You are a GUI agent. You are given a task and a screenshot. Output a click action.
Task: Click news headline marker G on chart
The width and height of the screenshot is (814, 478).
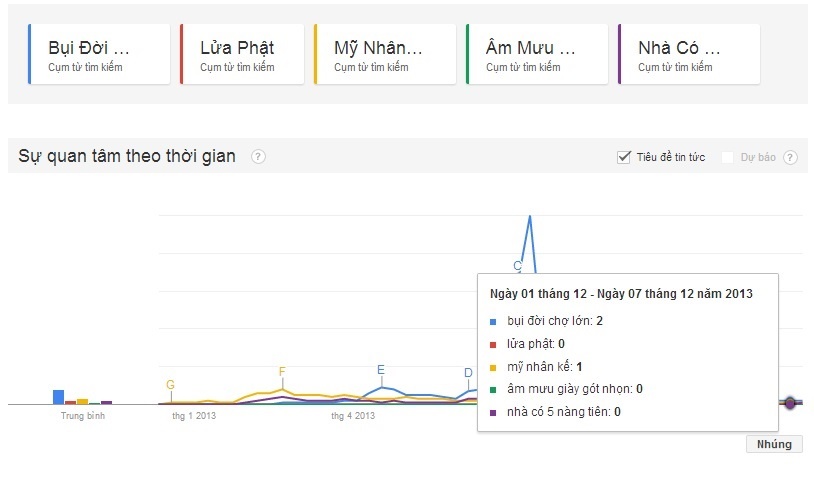point(170,384)
